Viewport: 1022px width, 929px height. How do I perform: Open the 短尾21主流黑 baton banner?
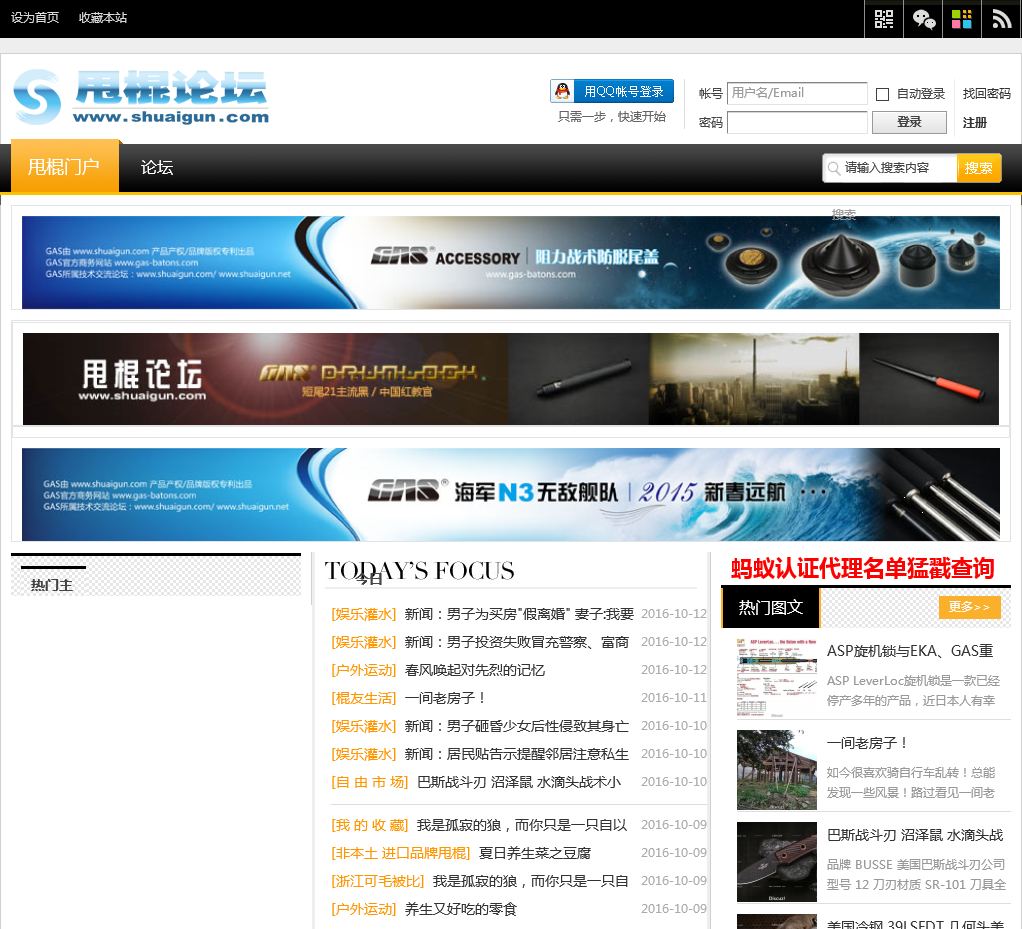click(510, 379)
